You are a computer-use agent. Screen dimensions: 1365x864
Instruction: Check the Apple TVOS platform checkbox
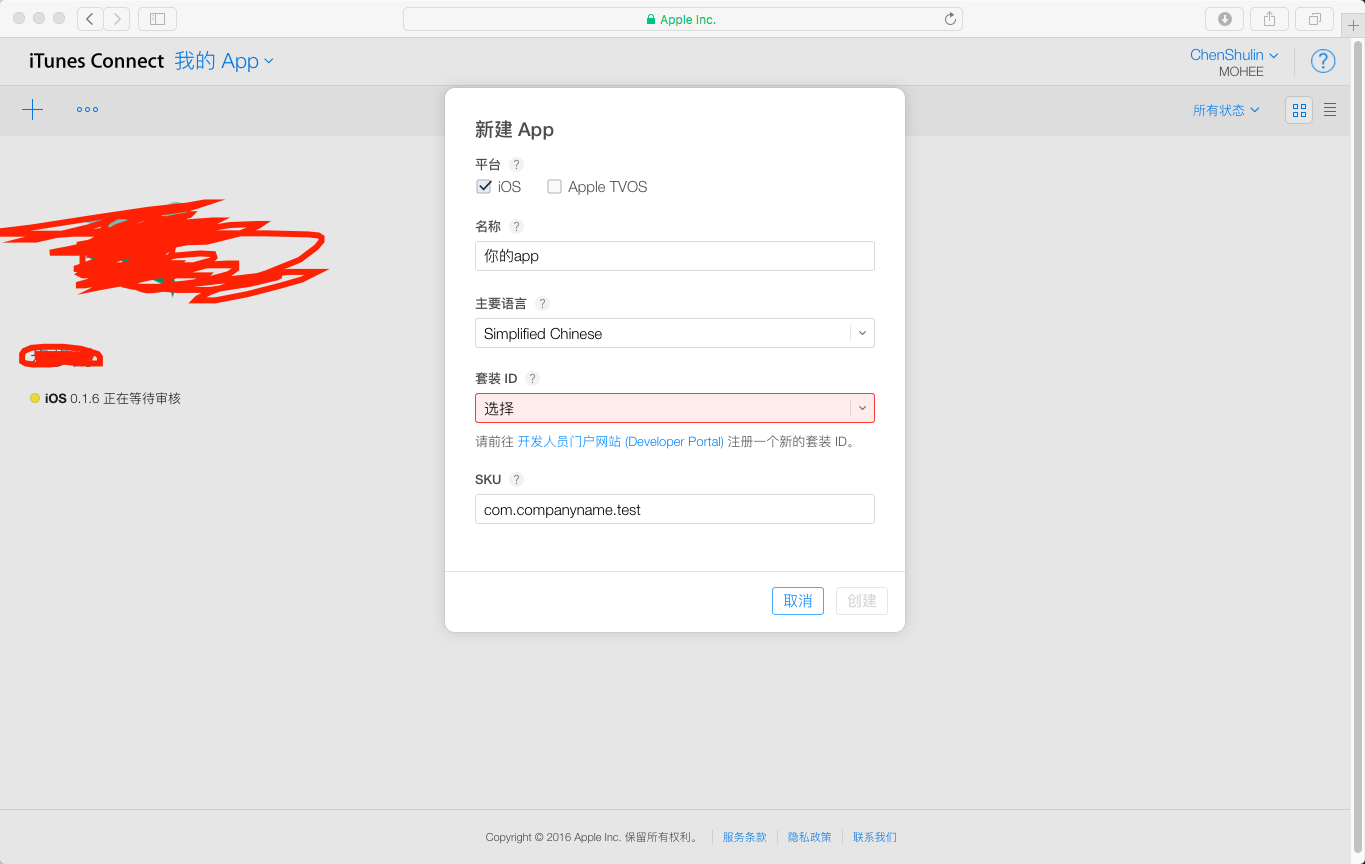(554, 187)
